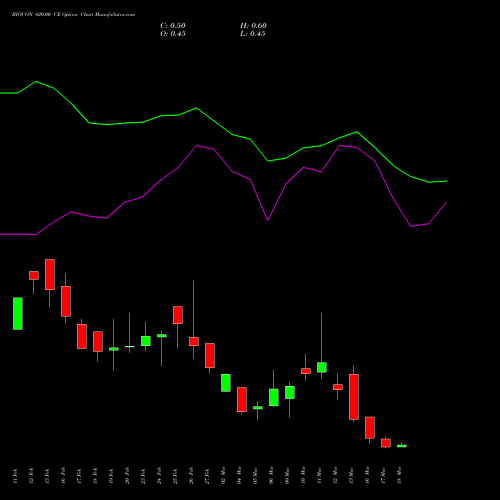Click the 02 Mar date label
This screenshot has height=500, width=500.
[x=224, y=476]
